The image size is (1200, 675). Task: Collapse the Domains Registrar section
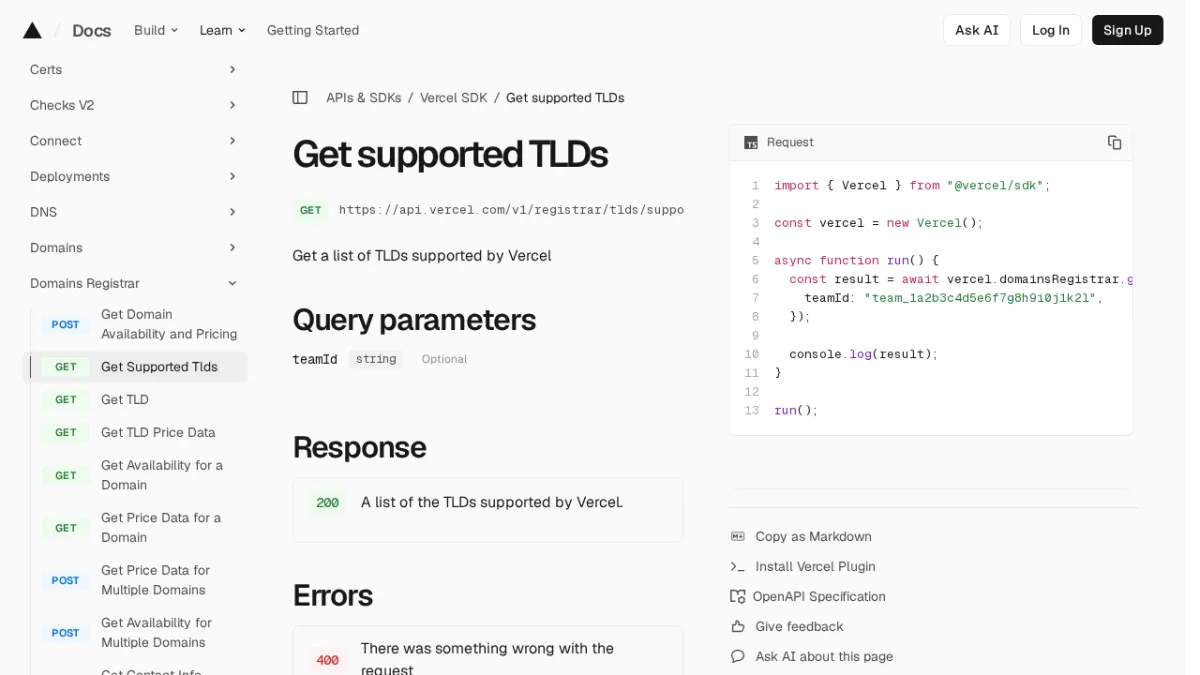pyautogui.click(x=134, y=283)
